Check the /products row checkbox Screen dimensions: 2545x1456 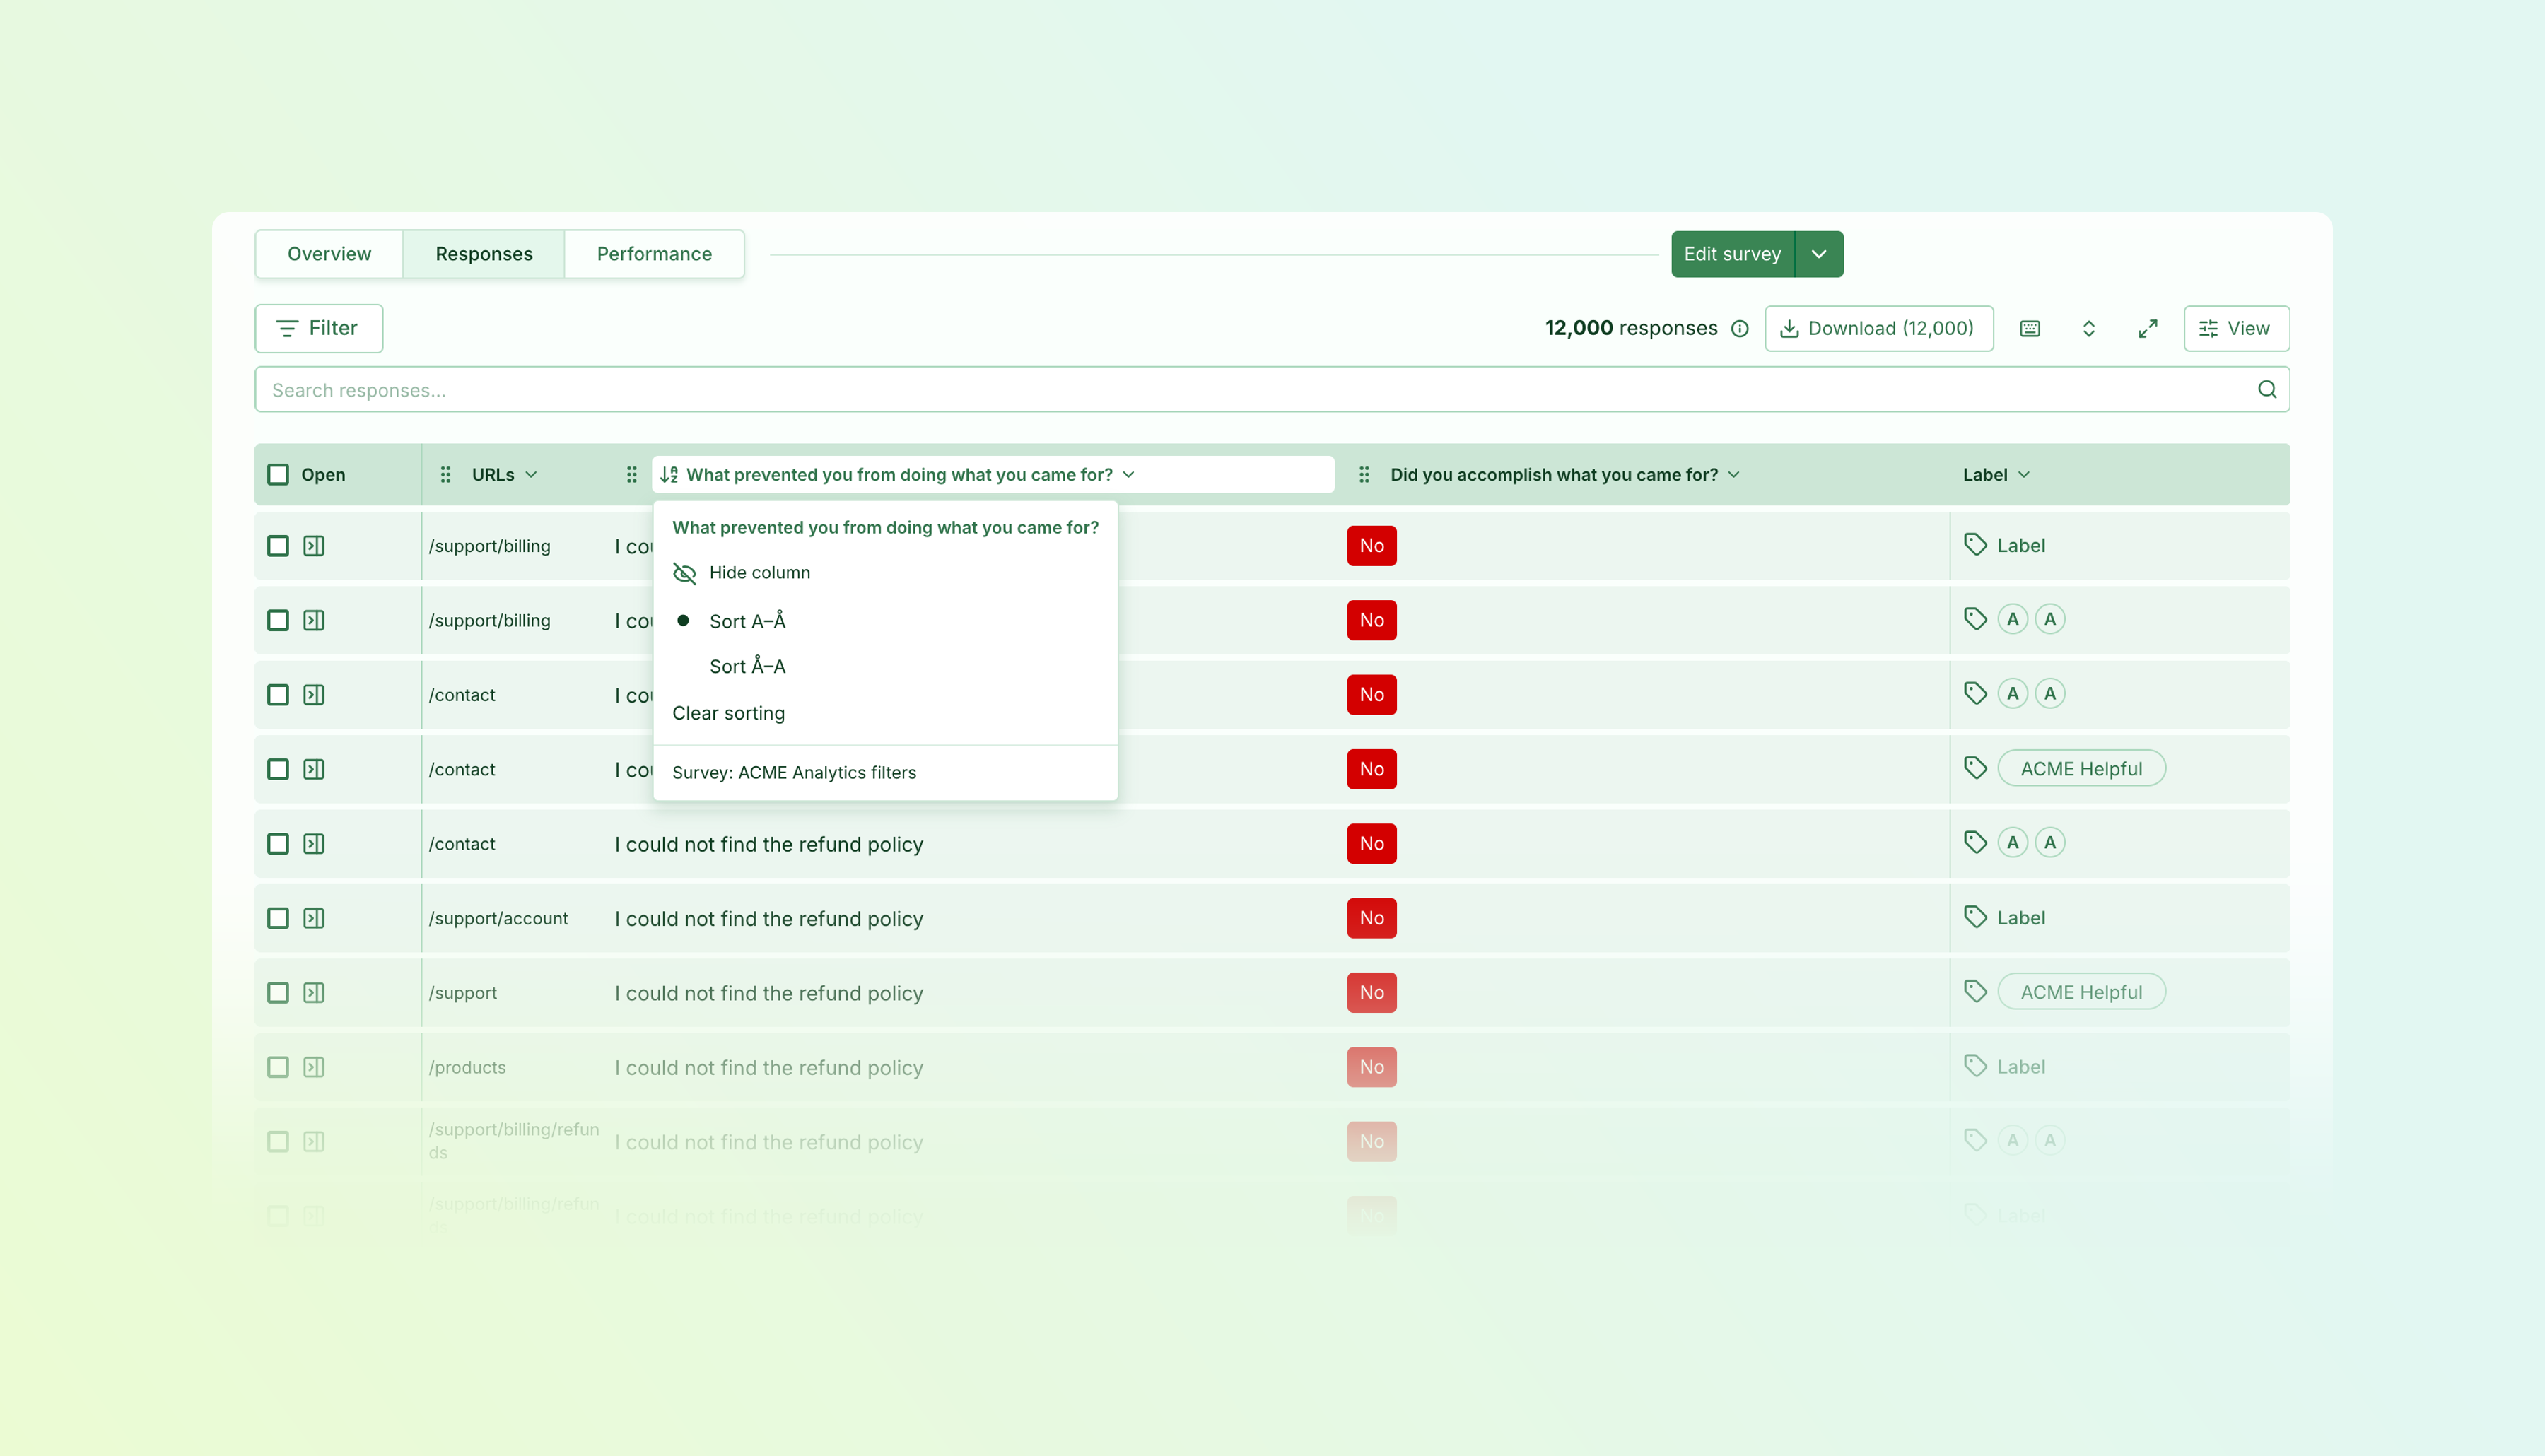(x=278, y=1066)
